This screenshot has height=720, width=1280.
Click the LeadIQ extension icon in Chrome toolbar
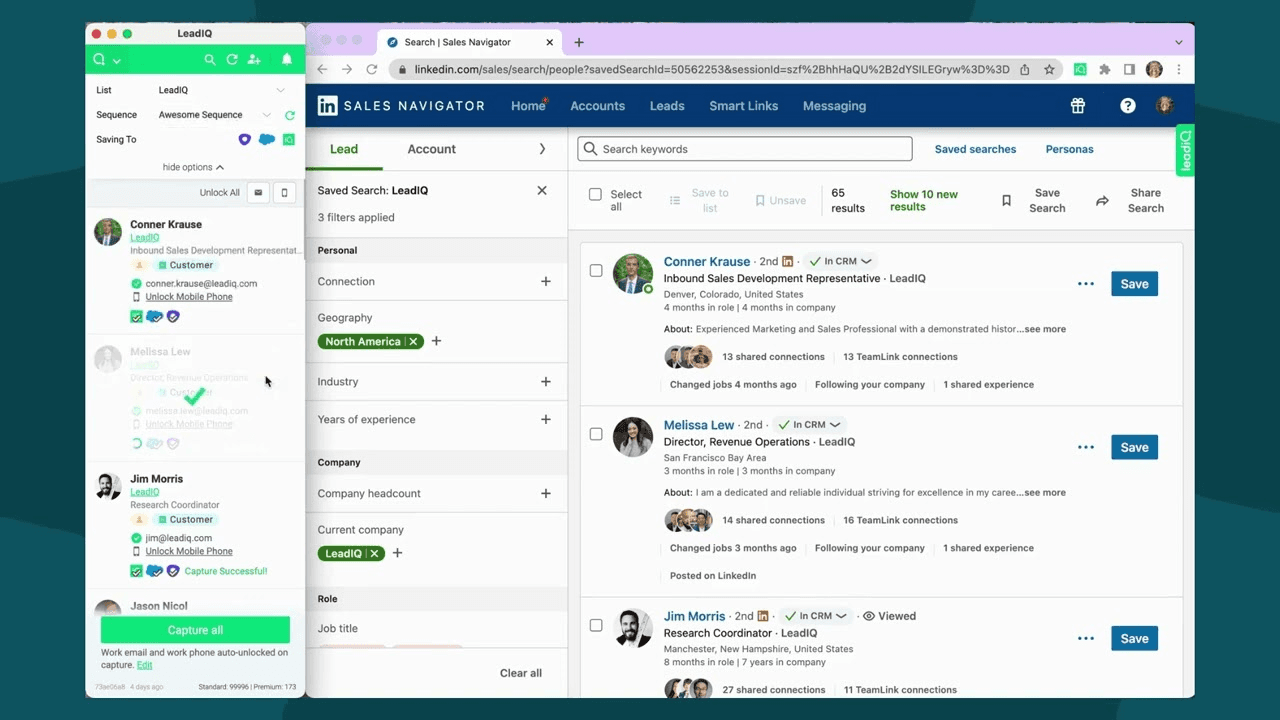(1080, 70)
